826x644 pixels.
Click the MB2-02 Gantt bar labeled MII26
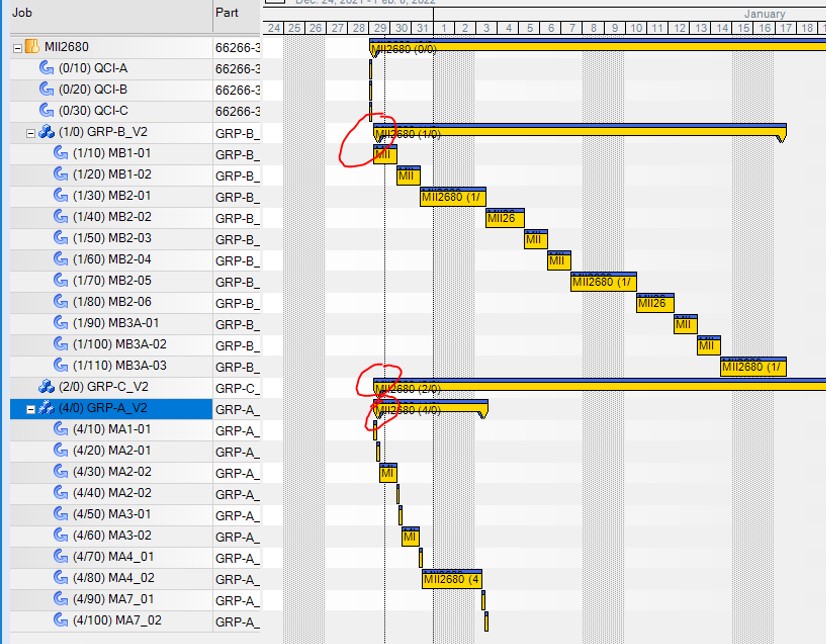(x=505, y=217)
